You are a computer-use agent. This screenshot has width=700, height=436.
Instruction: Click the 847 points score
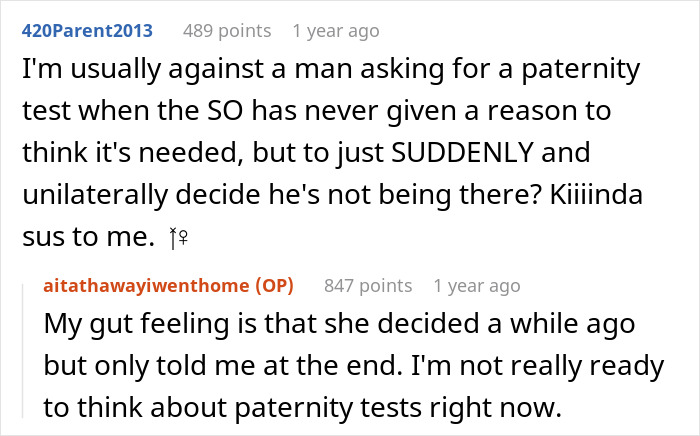click(368, 286)
